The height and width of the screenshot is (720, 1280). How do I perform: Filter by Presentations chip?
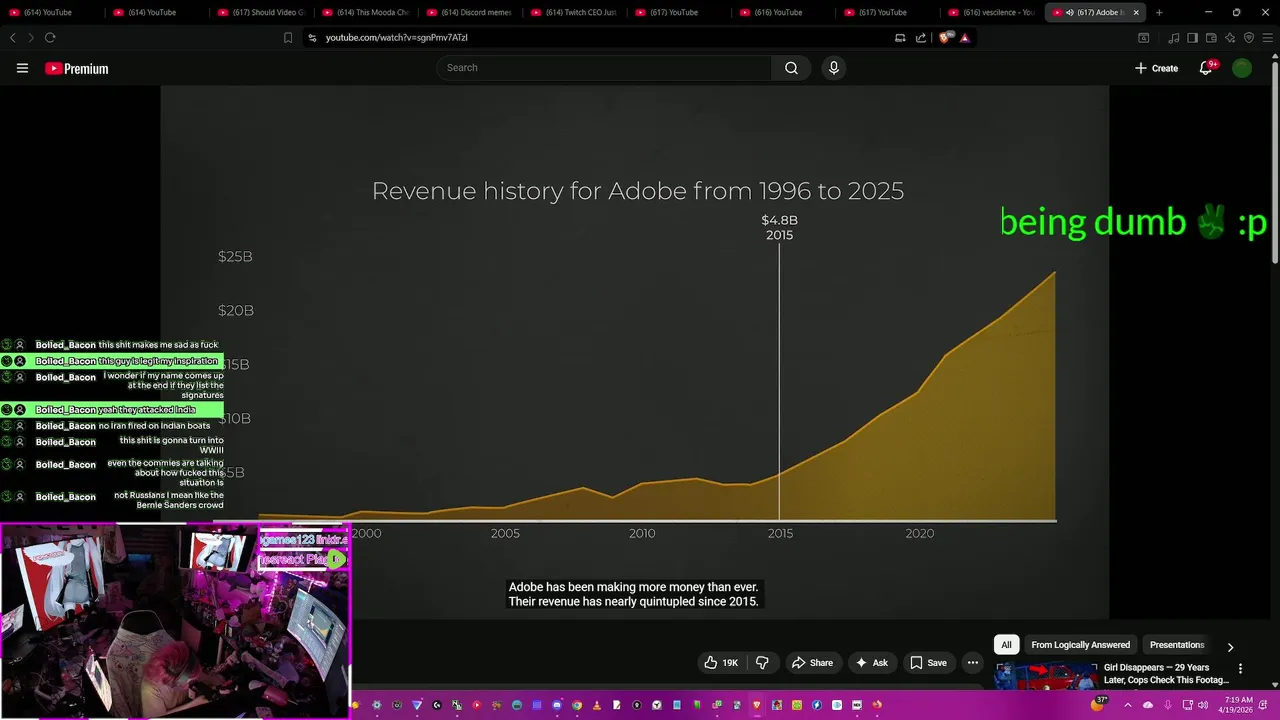(x=1177, y=645)
